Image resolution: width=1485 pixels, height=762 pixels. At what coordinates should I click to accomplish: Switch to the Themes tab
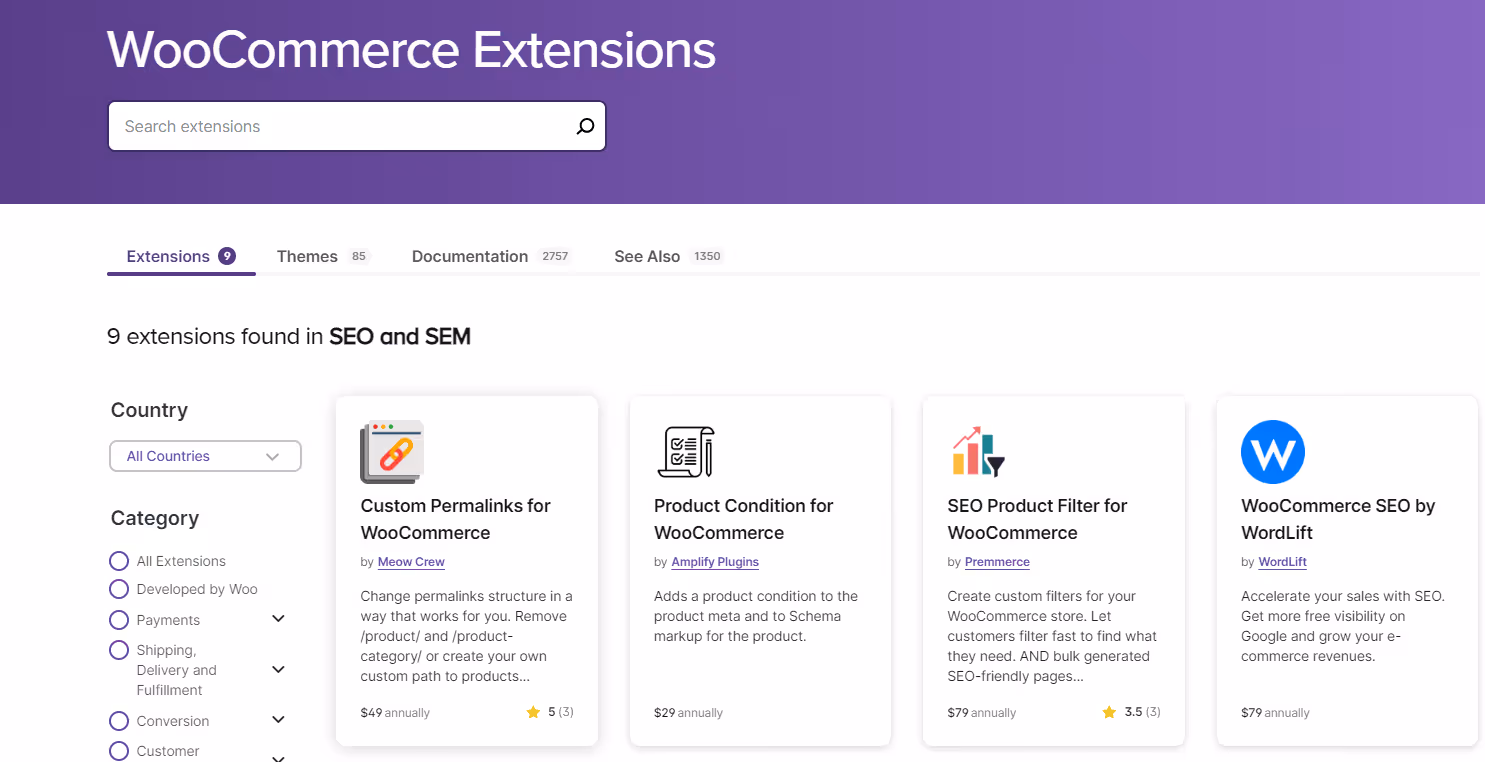[307, 256]
